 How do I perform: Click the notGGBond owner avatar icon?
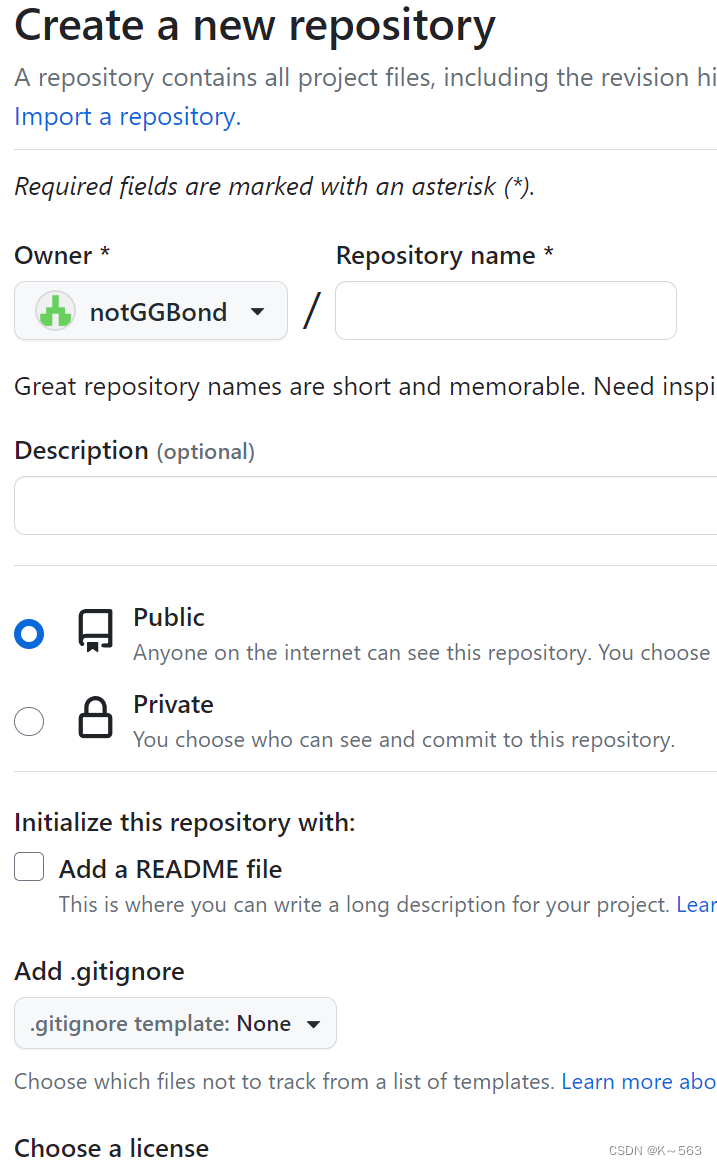(55, 311)
